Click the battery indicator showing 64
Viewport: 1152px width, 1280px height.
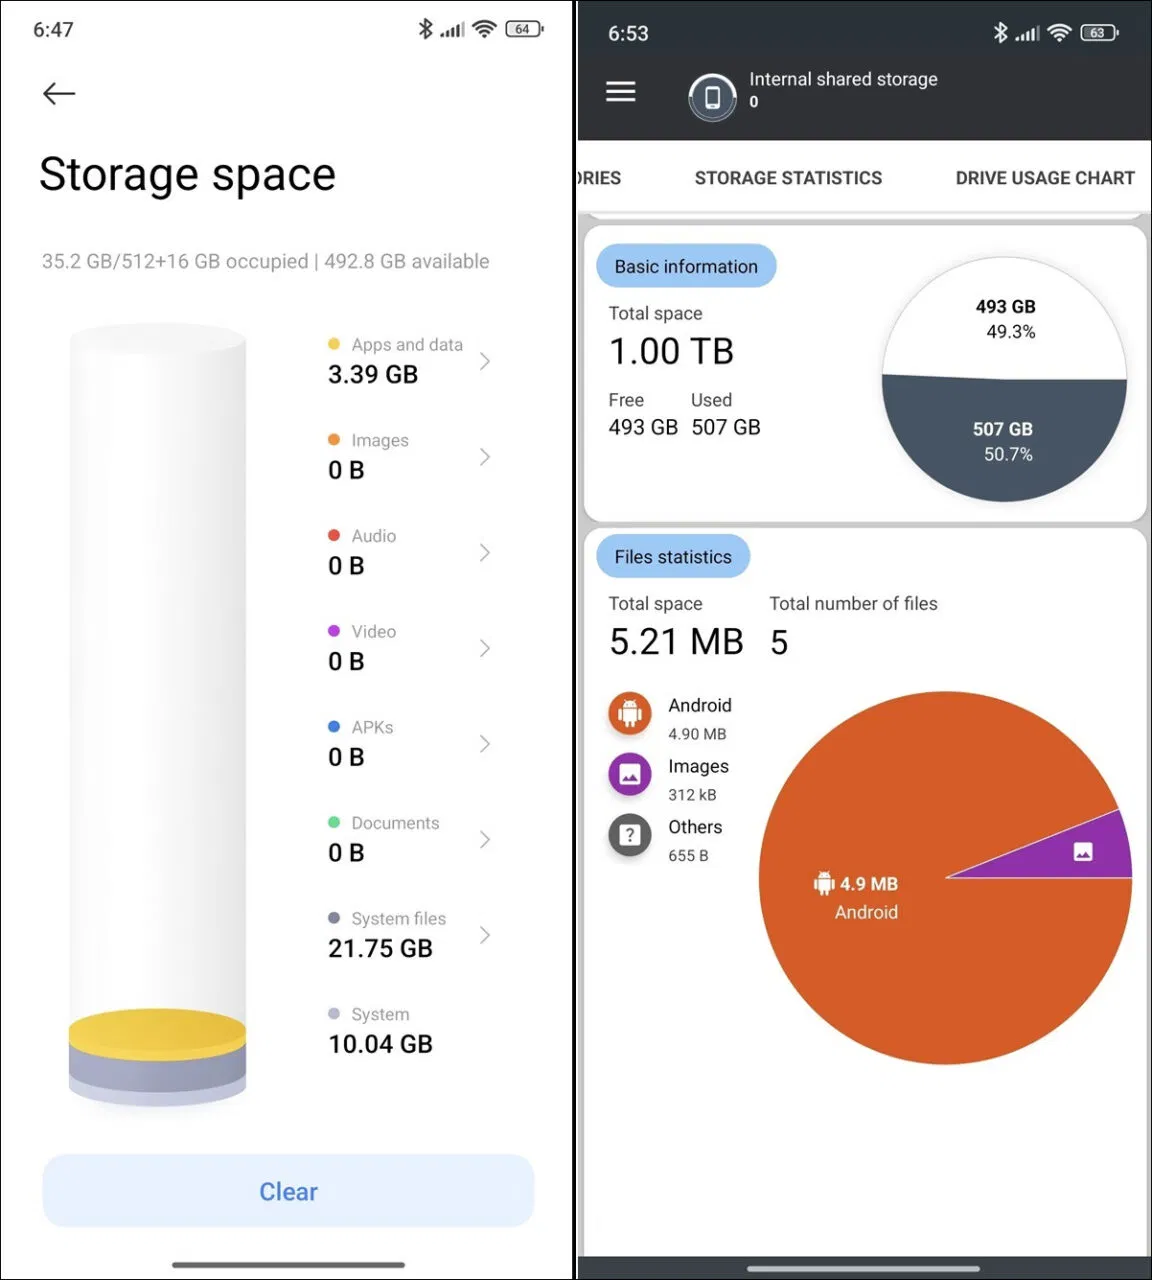[x=524, y=29]
